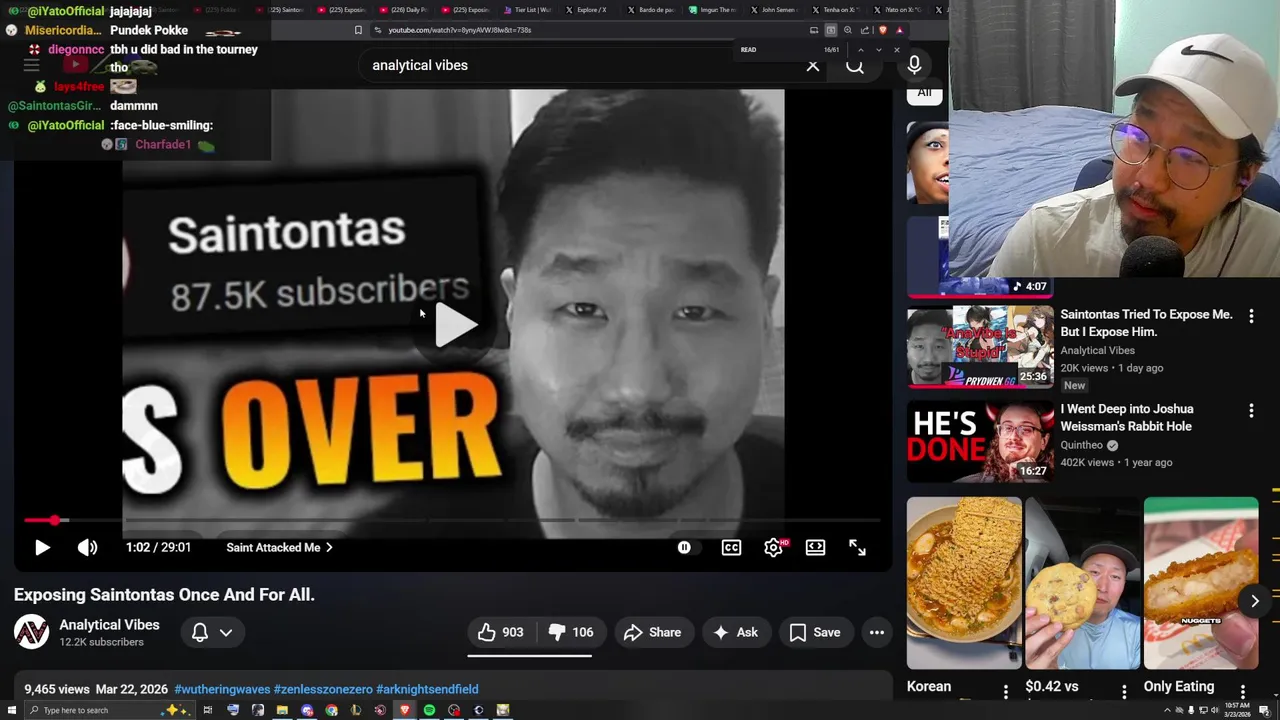Screen dimensions: 1280x720
Task: Open the #arknightsendfield hashtag
Action: pos(427,689)
